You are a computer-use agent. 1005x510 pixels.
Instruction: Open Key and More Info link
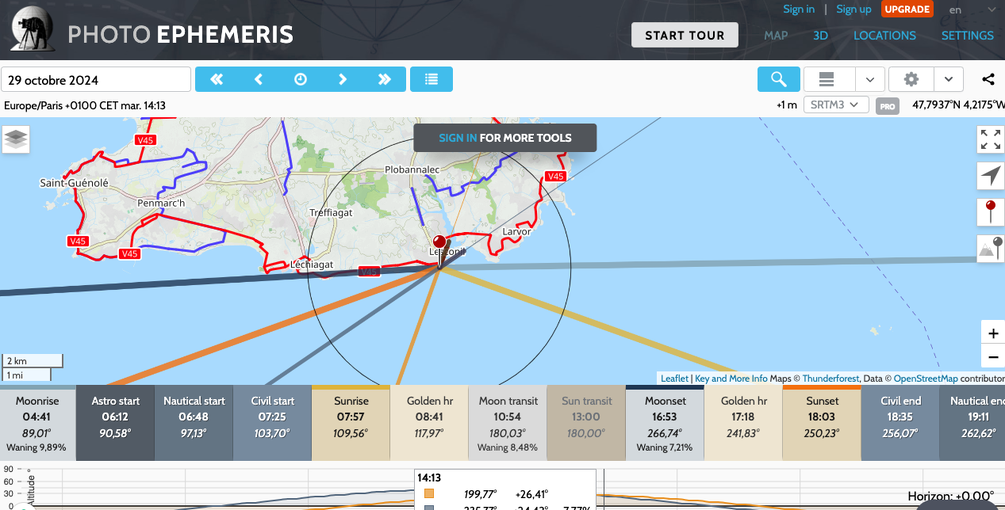731,379
